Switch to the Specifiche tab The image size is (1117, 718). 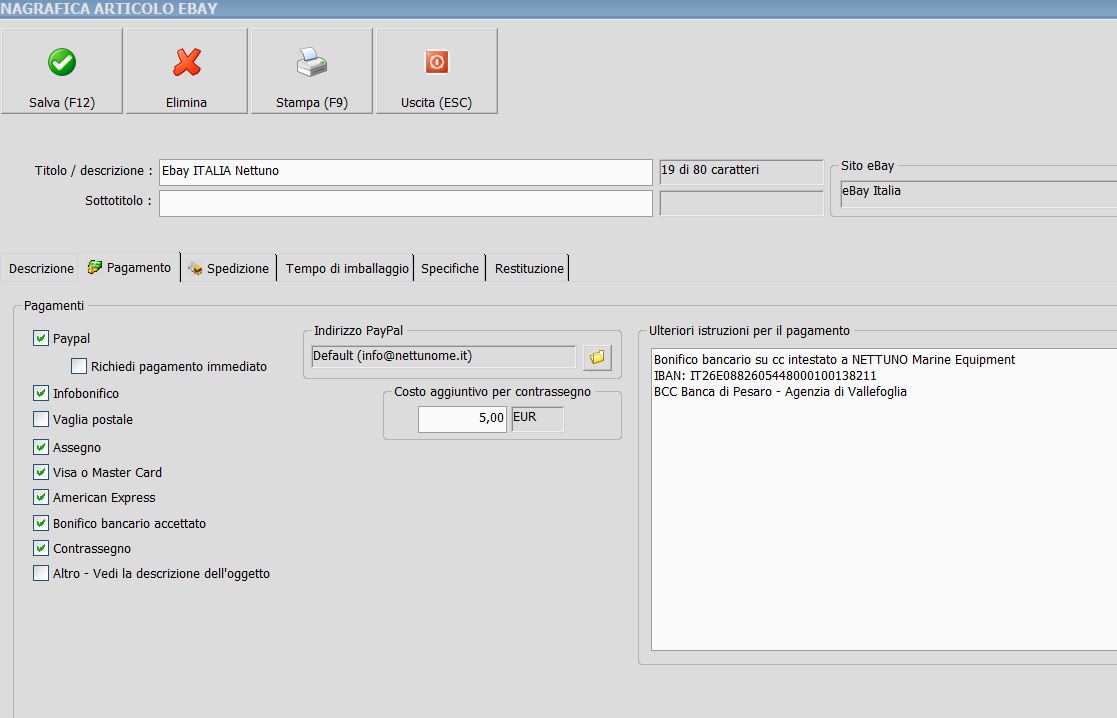450,269
